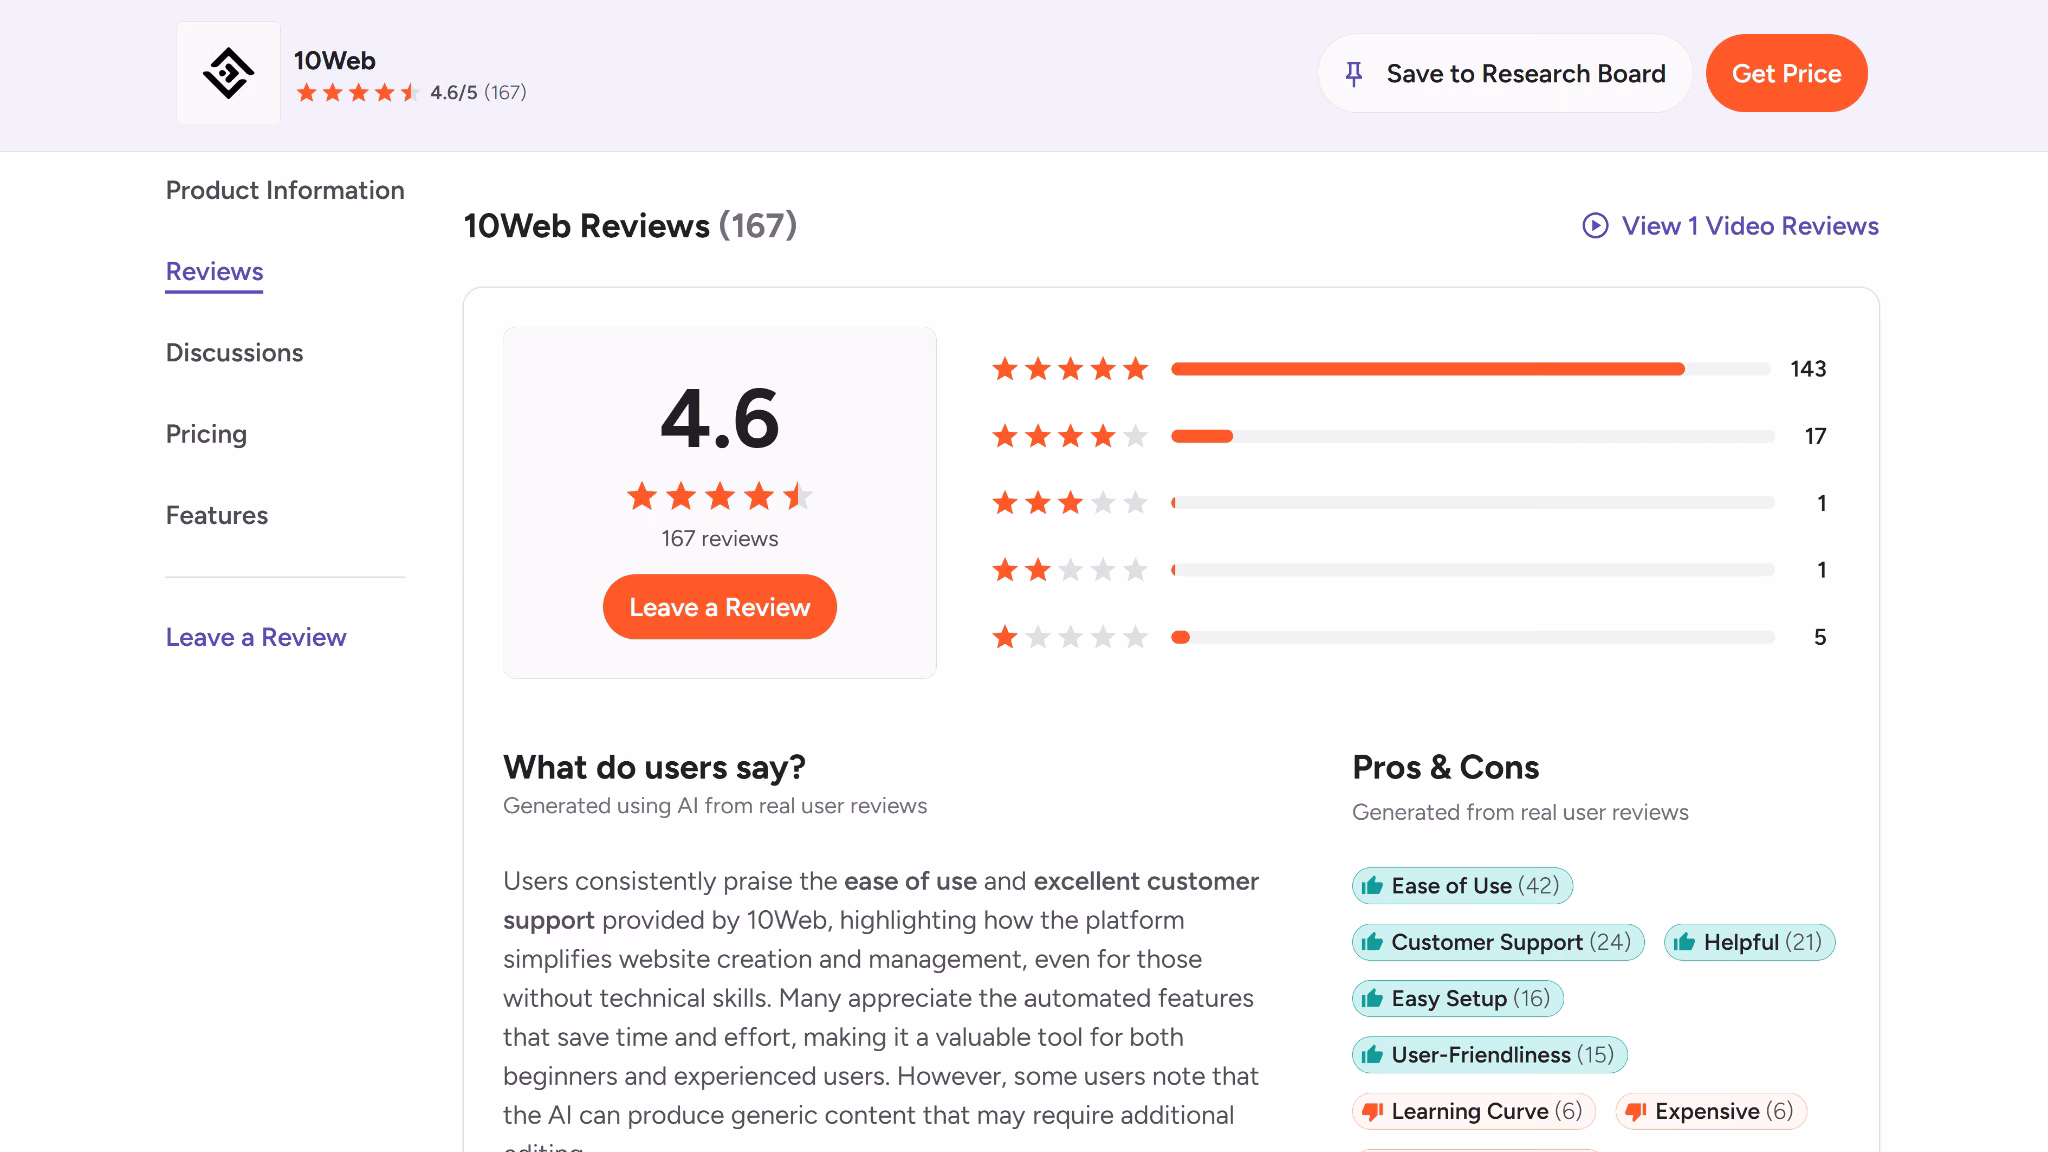Click sidebar Leave a Review link

coord(256,637)
